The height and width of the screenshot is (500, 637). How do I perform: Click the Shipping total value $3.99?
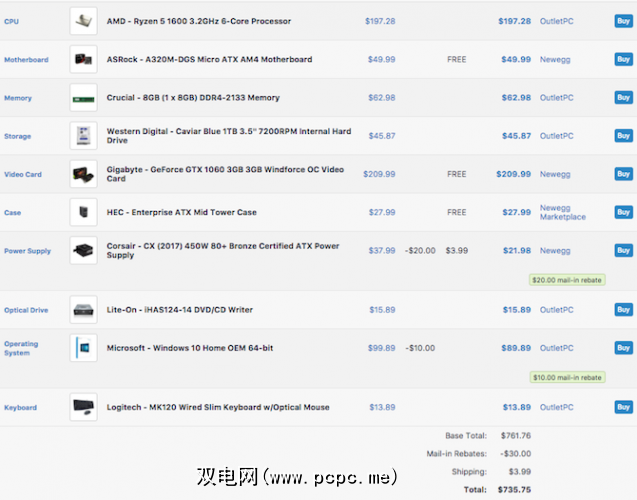(x=520, y=472)
